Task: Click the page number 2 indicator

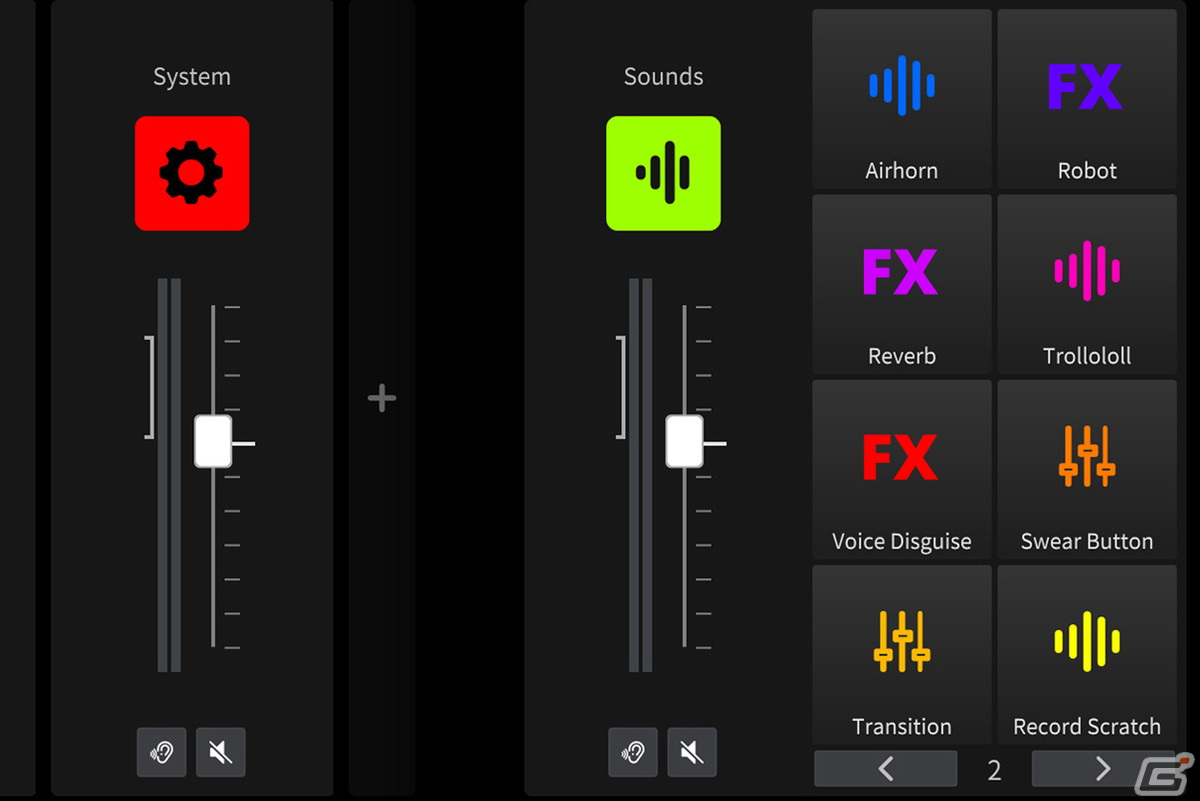Action: pyautogui.click(x=994, y=769)
